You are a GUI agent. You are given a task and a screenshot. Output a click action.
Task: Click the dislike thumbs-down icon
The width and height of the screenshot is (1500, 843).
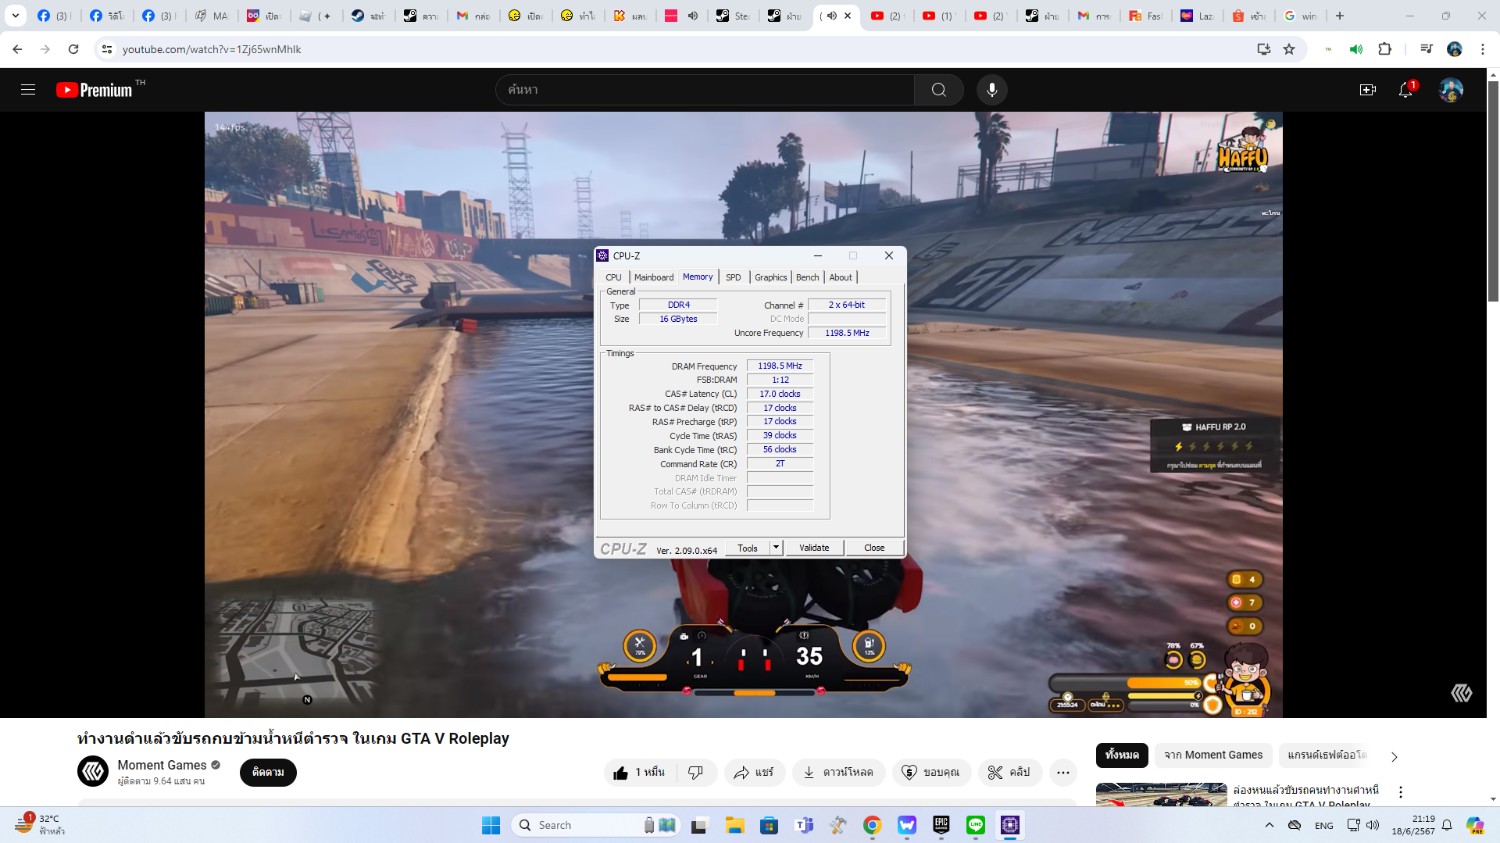coord(696,772)
